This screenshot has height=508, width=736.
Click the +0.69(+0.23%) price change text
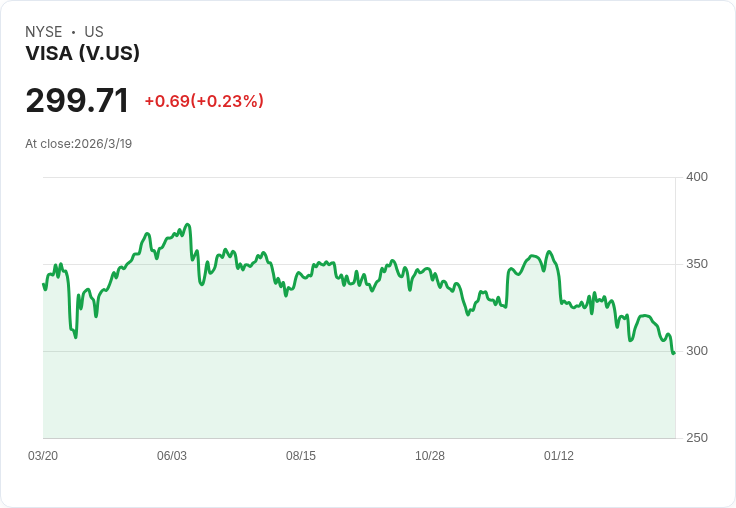click(204, 101)
